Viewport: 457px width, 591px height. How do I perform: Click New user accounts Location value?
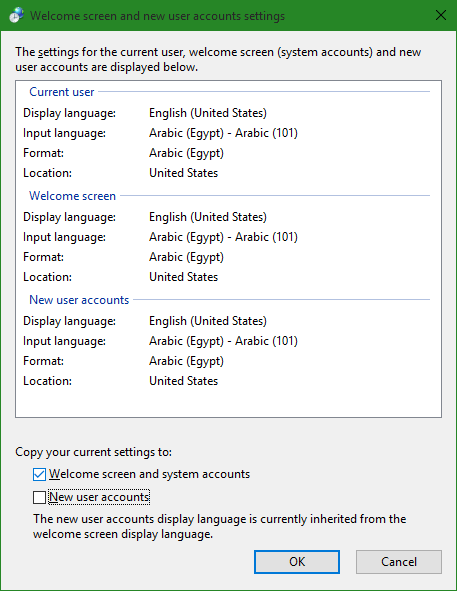coord(183,381)
